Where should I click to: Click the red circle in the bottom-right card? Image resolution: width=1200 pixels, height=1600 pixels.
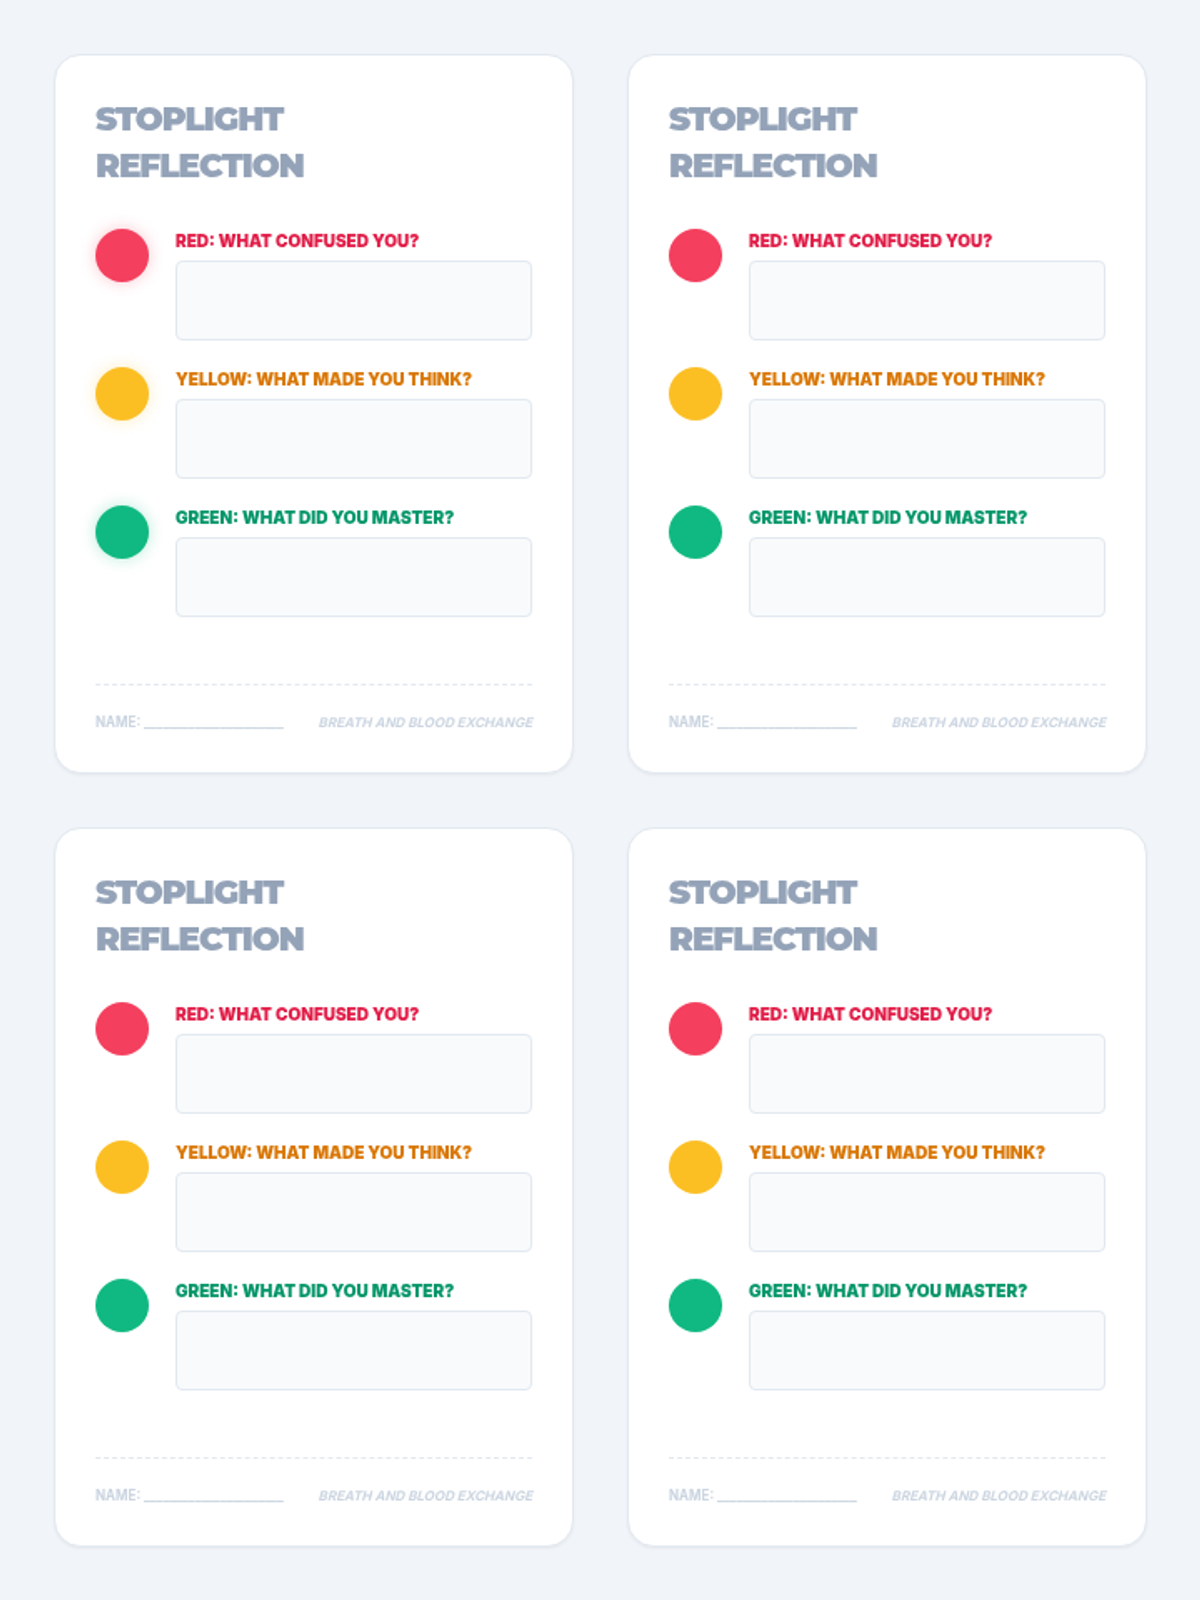tap(695, 1028)
